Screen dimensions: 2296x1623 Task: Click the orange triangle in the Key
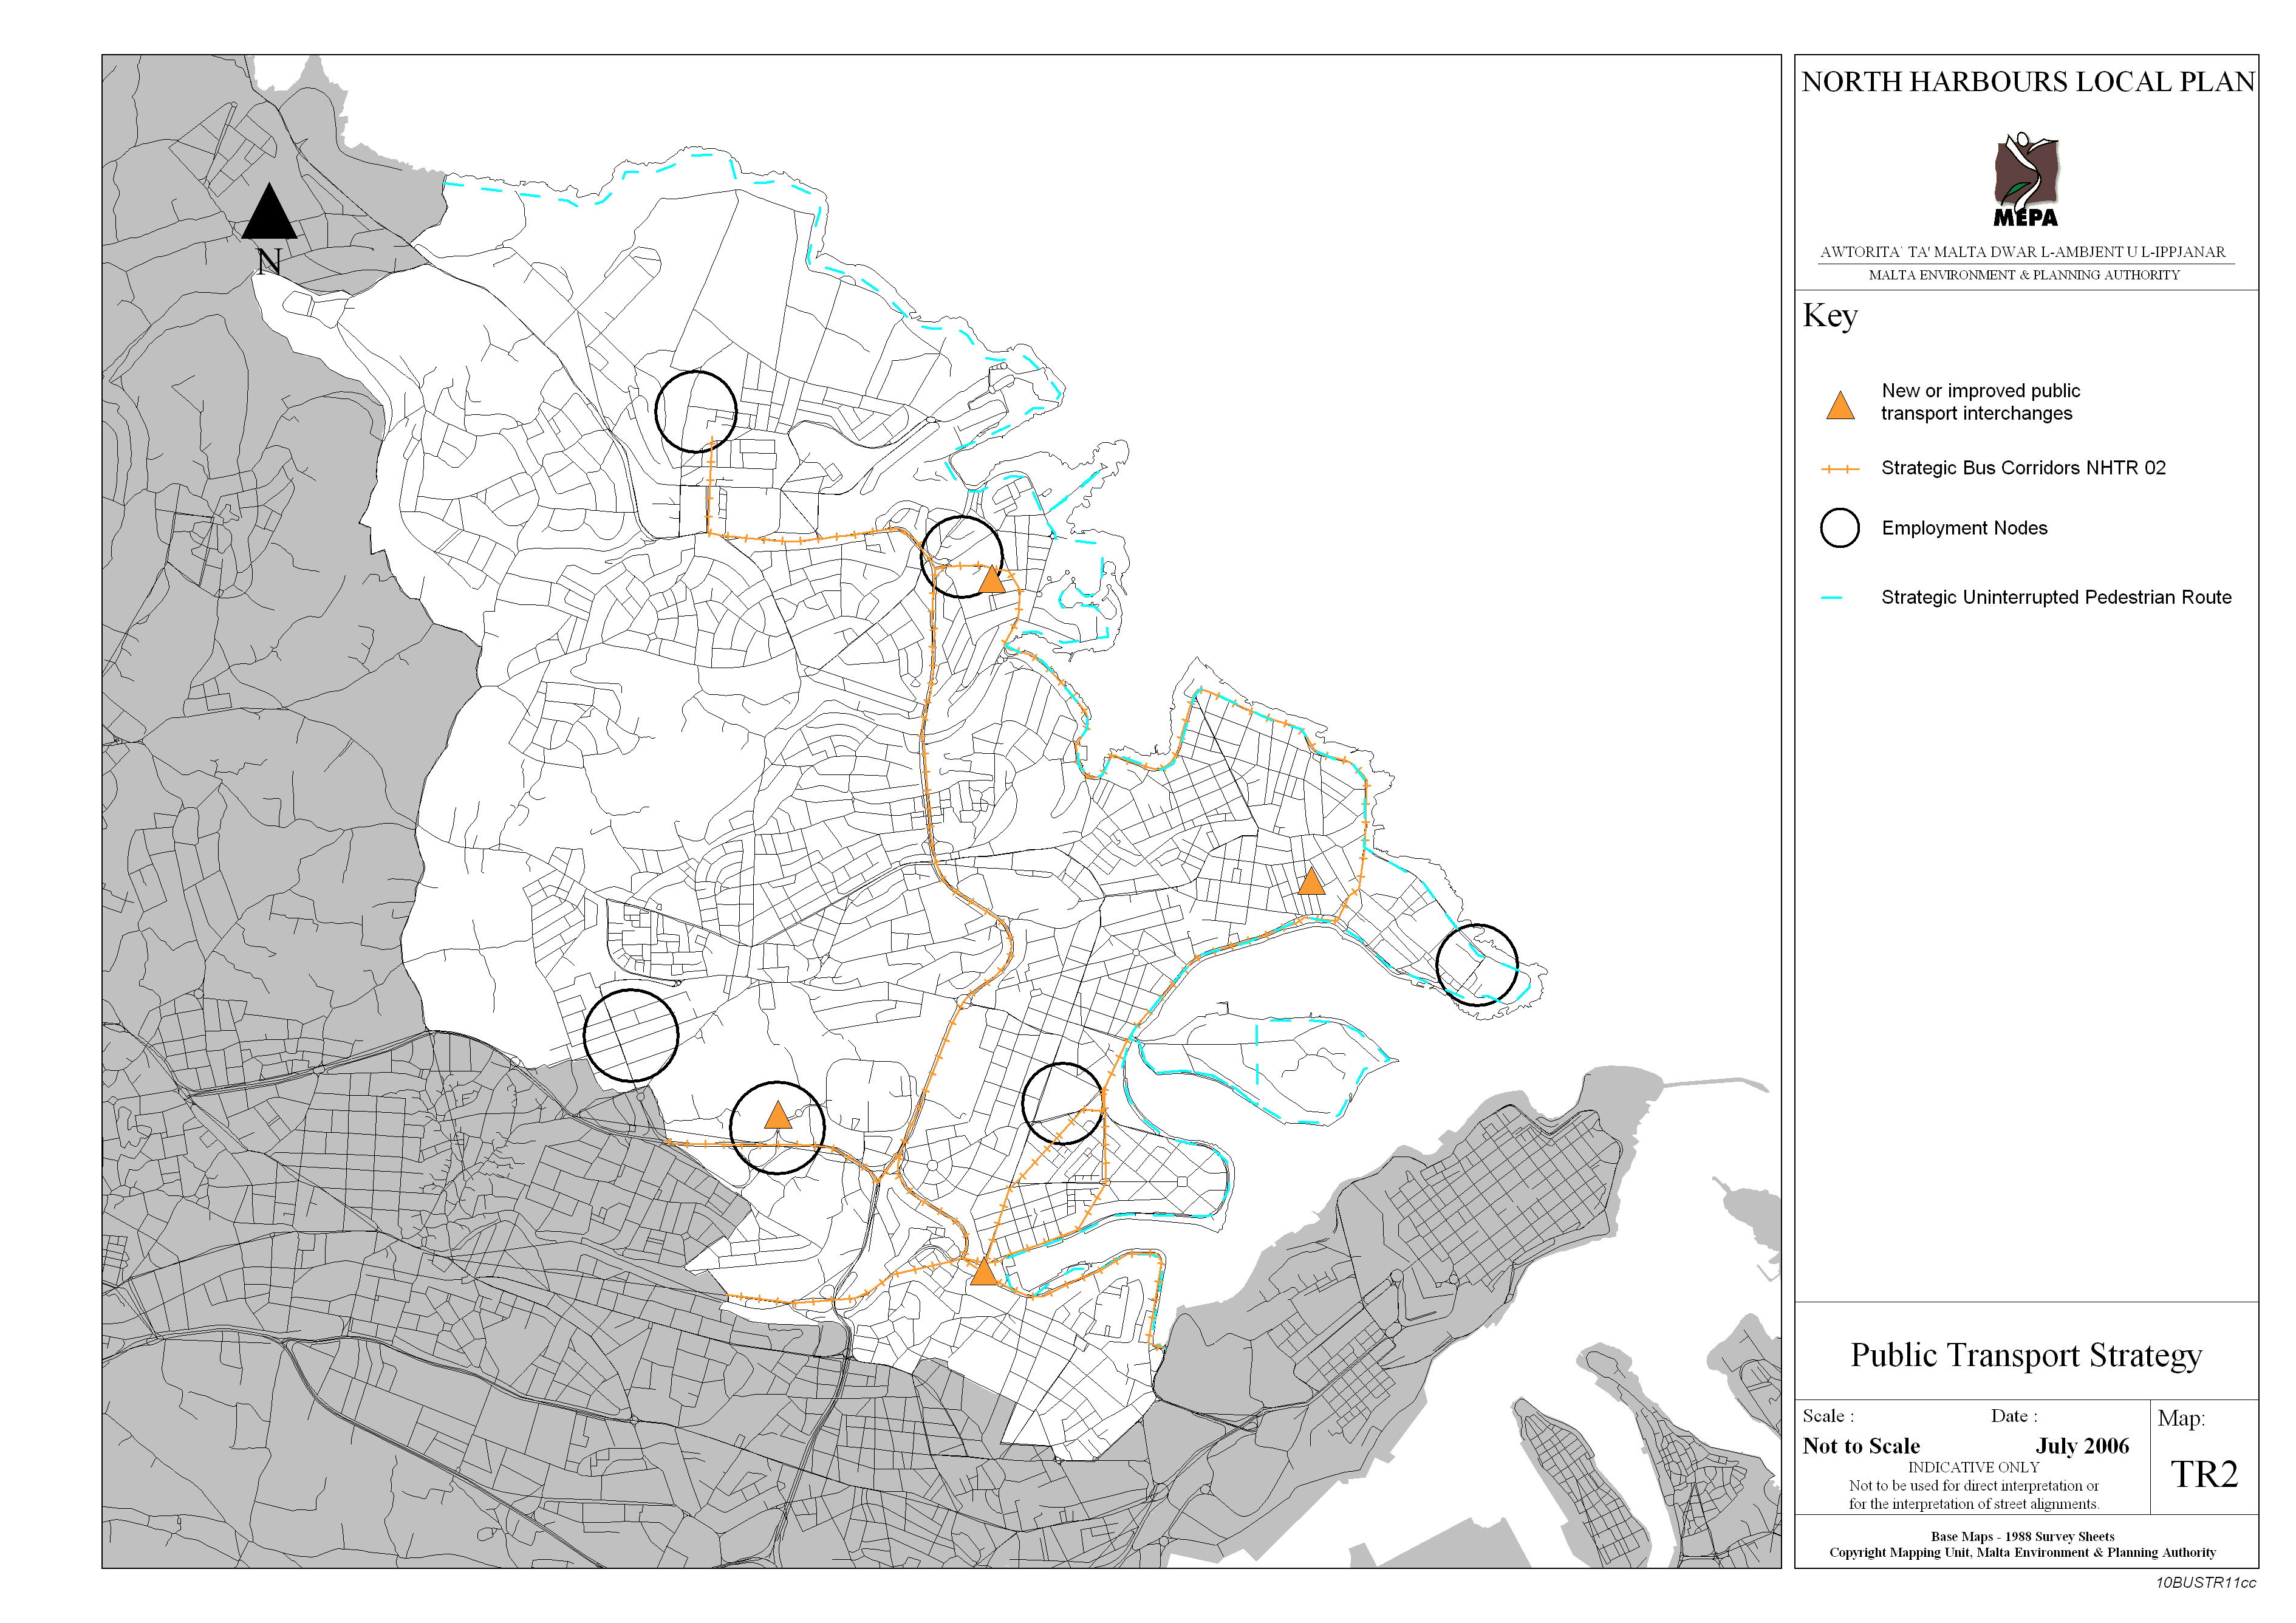coord(1840,405)
